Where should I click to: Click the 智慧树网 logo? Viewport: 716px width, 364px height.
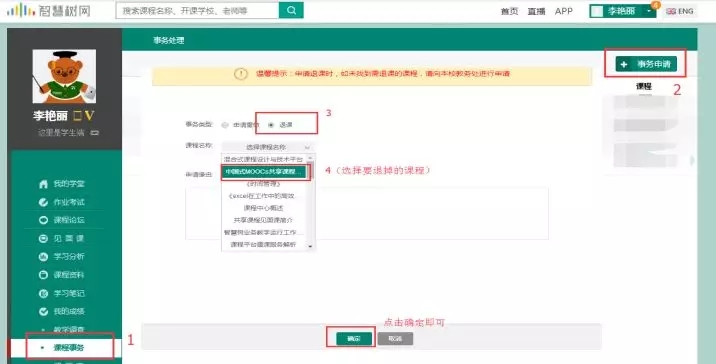(48, 10)
